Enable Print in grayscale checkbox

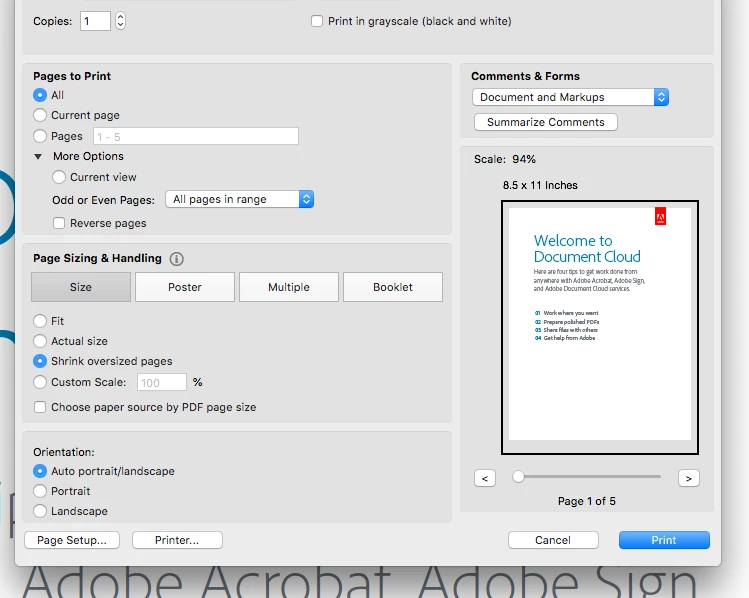[317, 21]
